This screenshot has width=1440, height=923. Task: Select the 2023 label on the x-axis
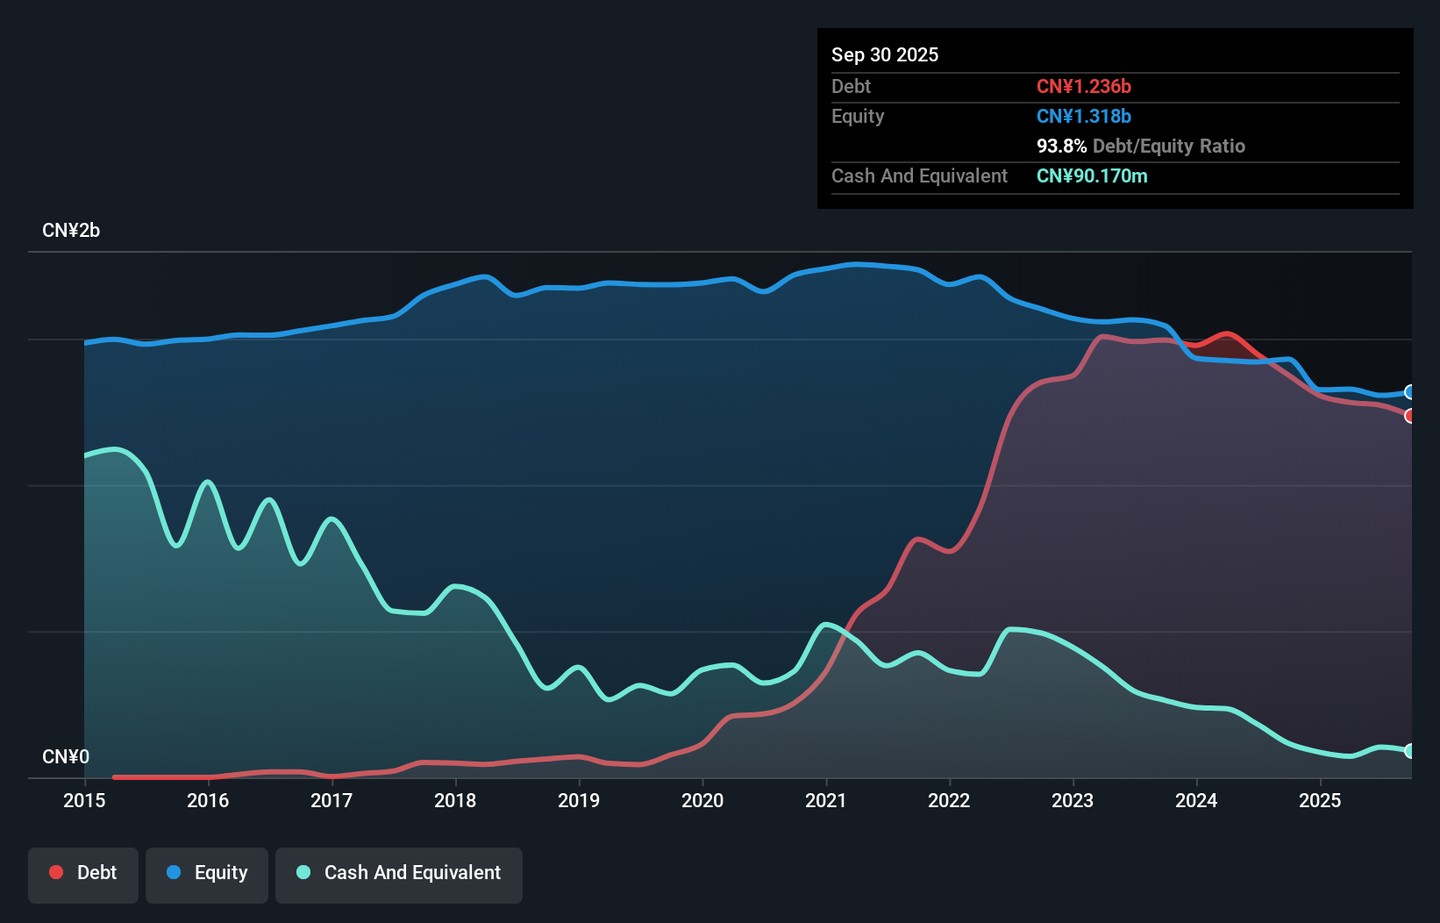point(1072,800)
